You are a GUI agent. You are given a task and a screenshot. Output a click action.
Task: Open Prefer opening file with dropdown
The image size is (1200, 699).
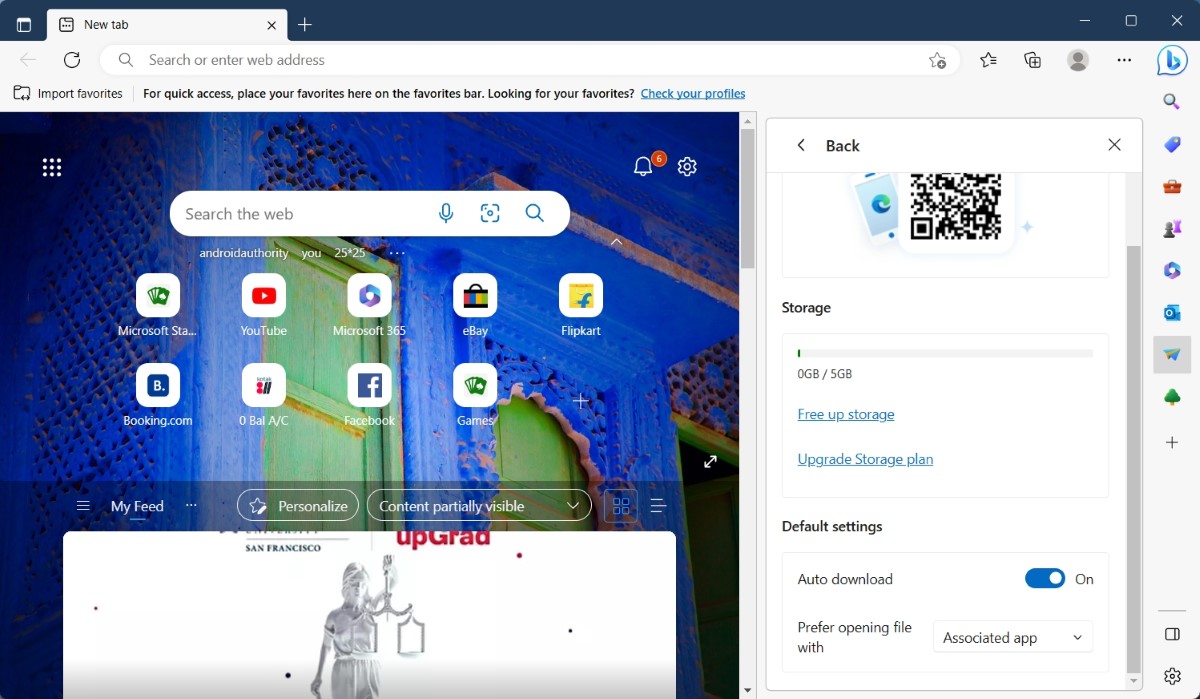coord(1013,637)
